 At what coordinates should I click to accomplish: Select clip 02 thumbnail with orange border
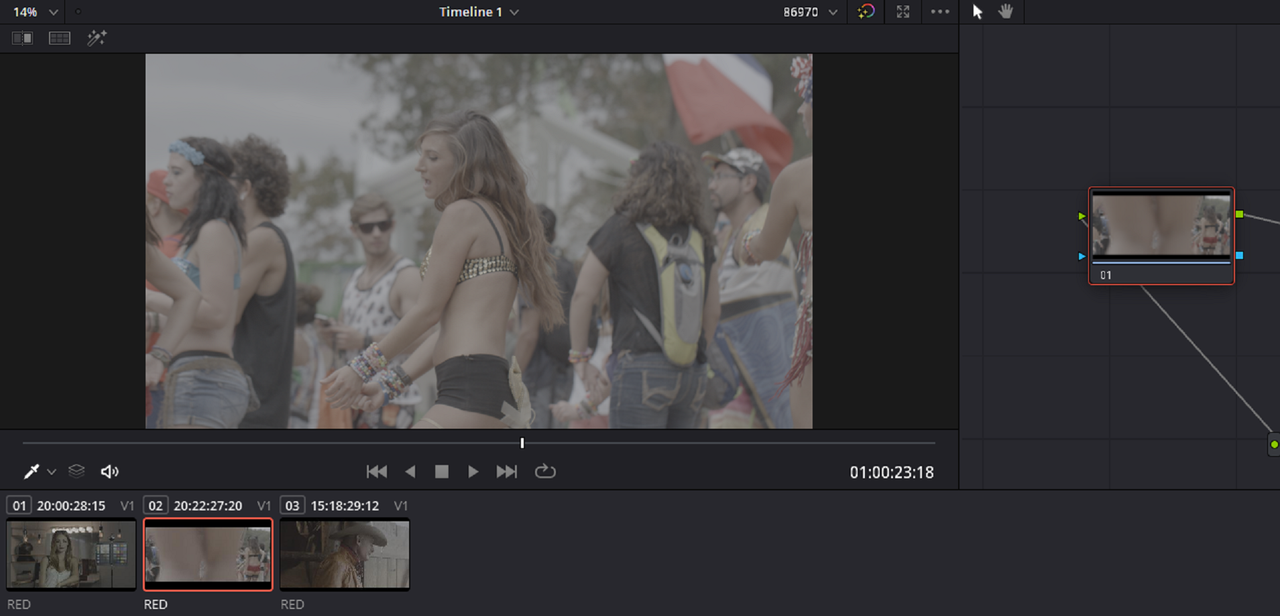click(208, 554)
